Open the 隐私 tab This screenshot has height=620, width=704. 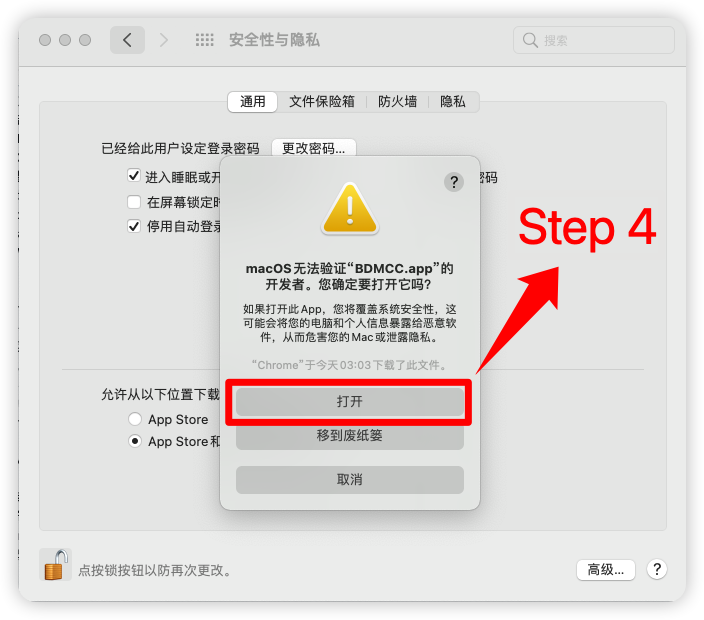453,101
